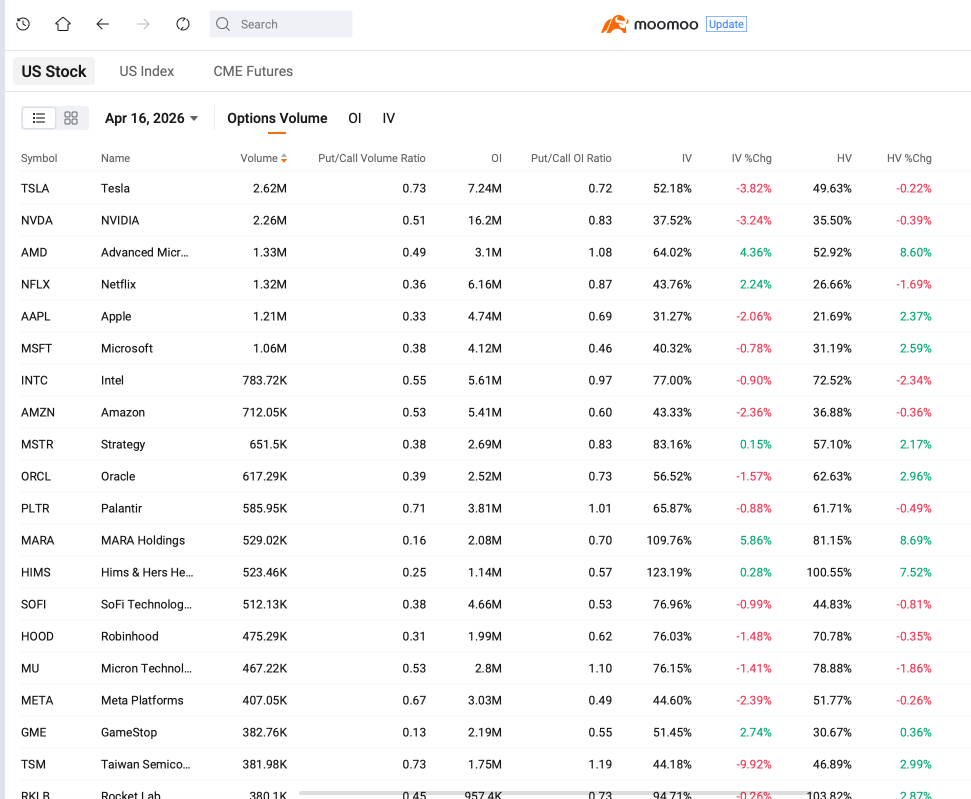Click the moomoo logo
This screenshot has height=799, width=971.
click(649, 24)
